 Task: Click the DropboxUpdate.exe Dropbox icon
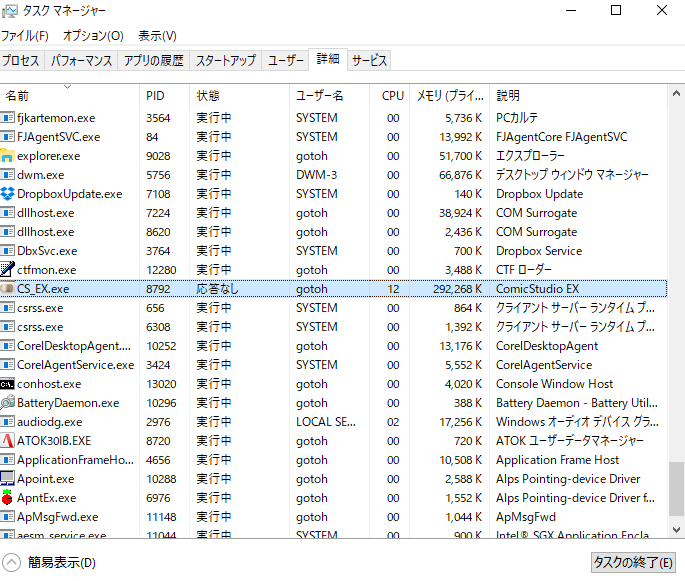pyautogui.click(x=7, y=194)
